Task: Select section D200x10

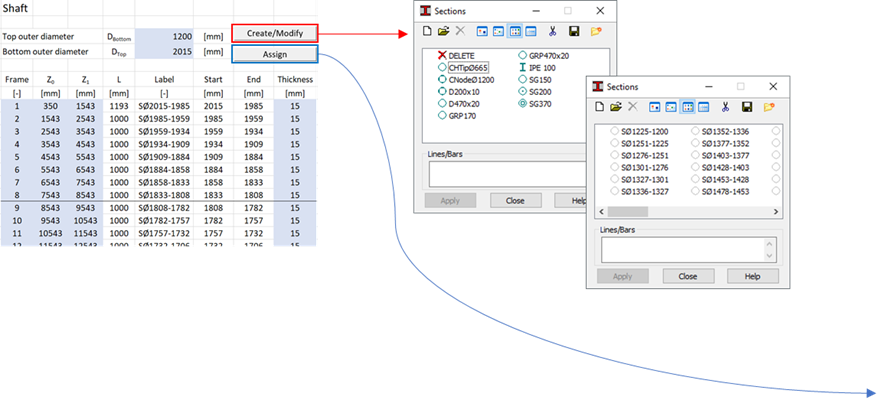Action: (x=459, y=92)
